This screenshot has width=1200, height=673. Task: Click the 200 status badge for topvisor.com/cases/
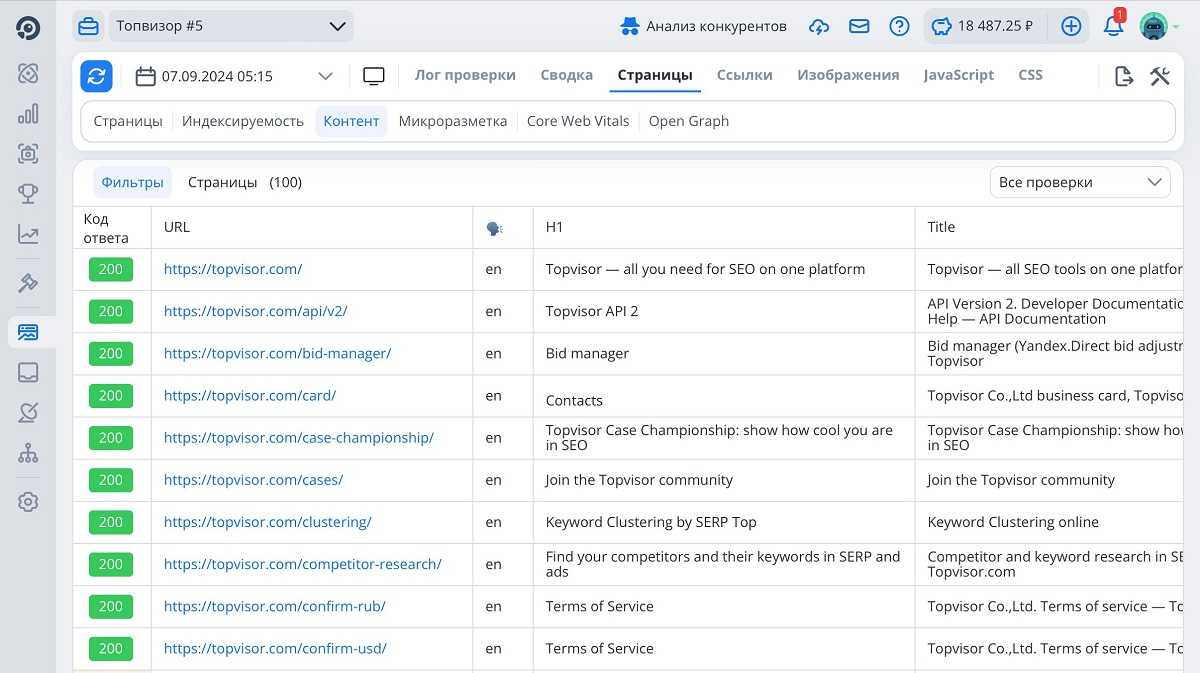[x=110, y=479]
